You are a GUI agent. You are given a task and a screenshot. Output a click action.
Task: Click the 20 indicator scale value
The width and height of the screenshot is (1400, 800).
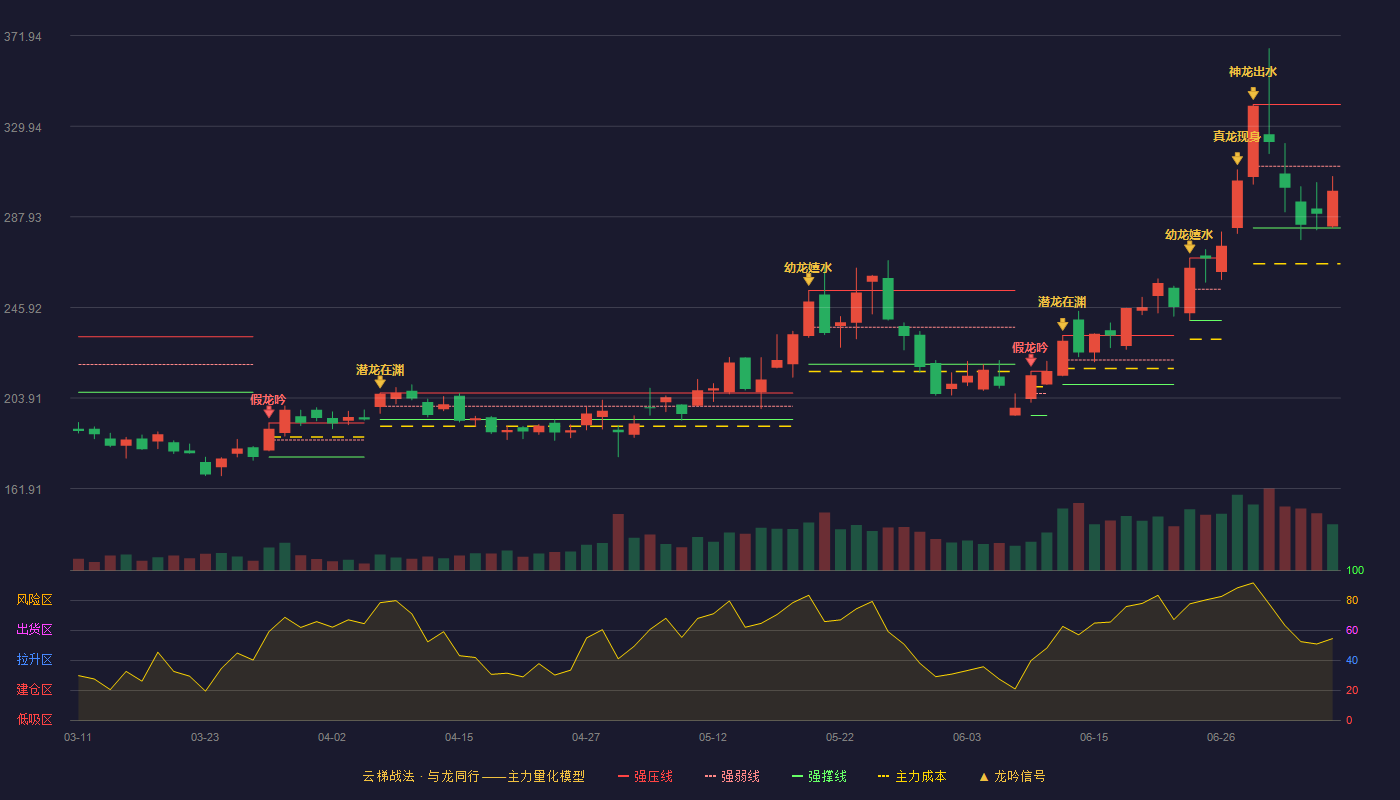click(x=1352, y=691)
